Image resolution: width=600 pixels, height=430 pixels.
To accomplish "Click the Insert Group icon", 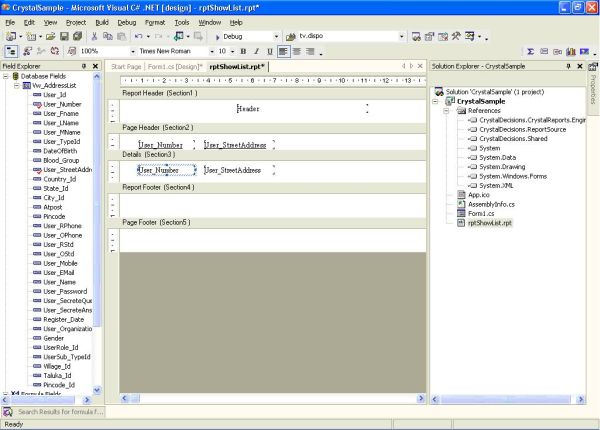I will tap(544, 51).
